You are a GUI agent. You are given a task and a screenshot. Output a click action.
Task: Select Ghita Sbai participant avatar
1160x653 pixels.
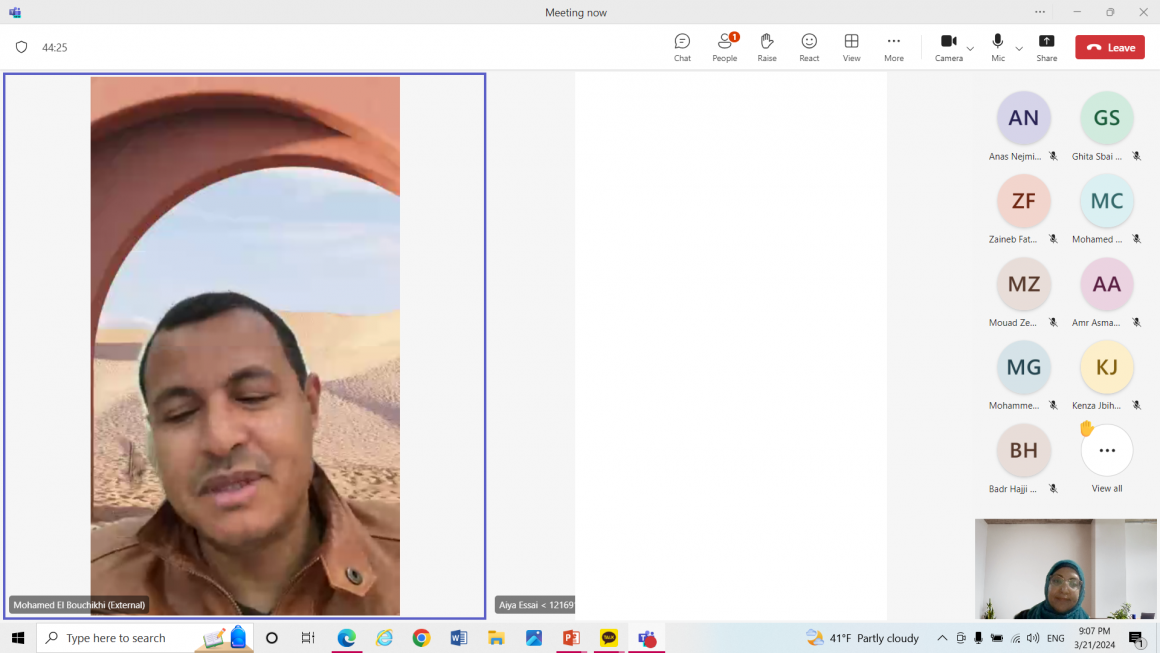[1107, 118]
